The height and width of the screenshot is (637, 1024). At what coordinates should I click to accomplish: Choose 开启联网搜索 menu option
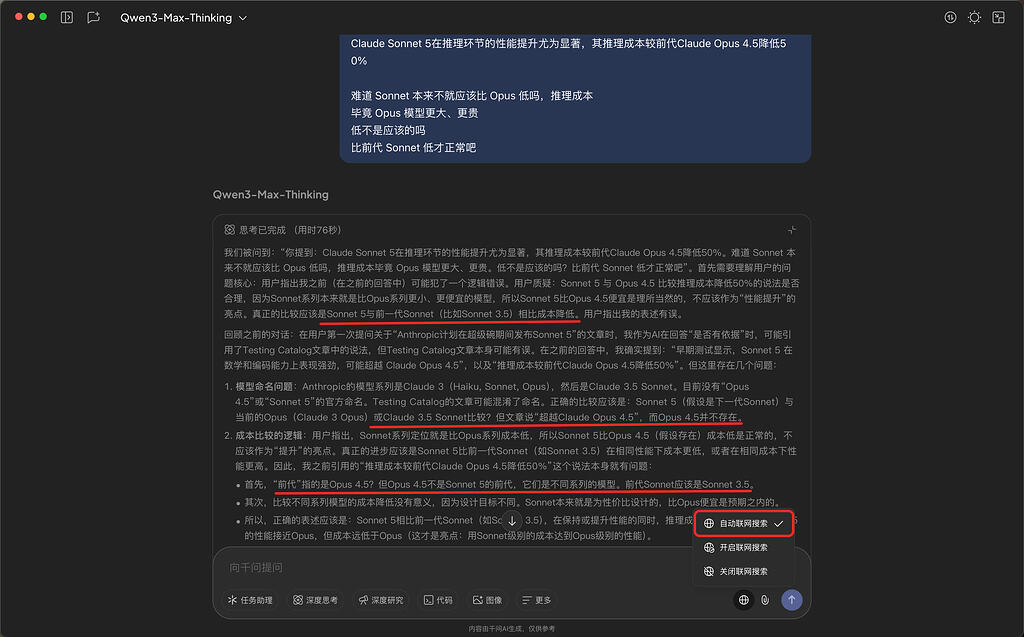click(744, 547)
